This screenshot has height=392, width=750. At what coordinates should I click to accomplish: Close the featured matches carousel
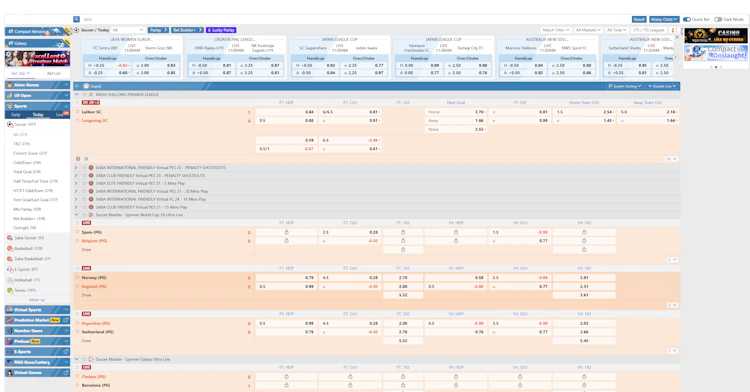point(676,37)
